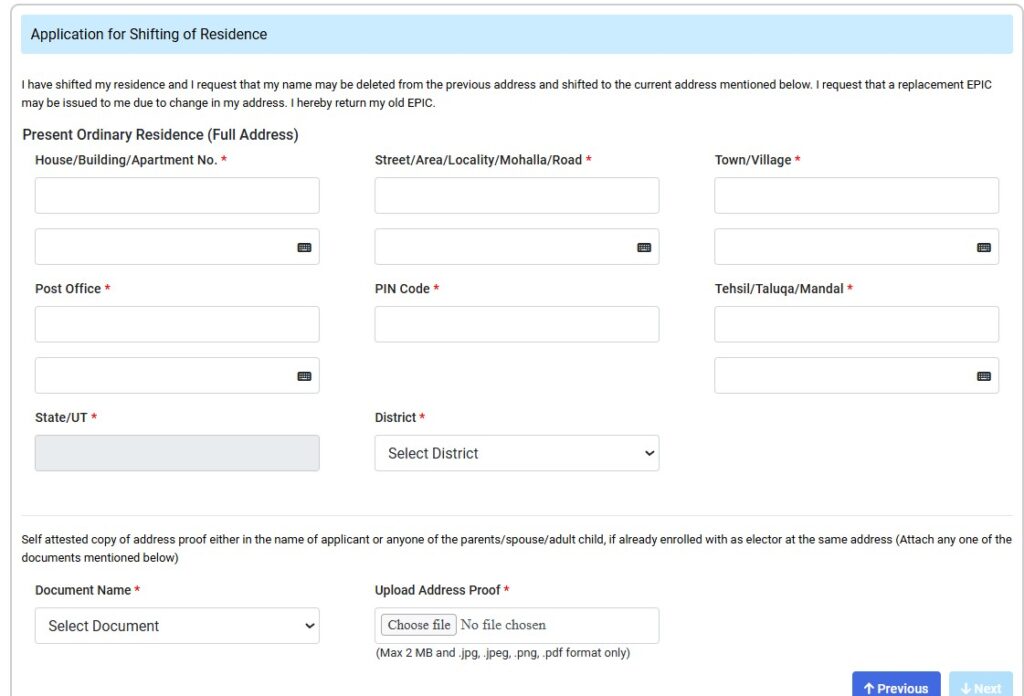Open on-screen keyboard for Tehsil/Taluqa/Mandal field

(985, 375)
